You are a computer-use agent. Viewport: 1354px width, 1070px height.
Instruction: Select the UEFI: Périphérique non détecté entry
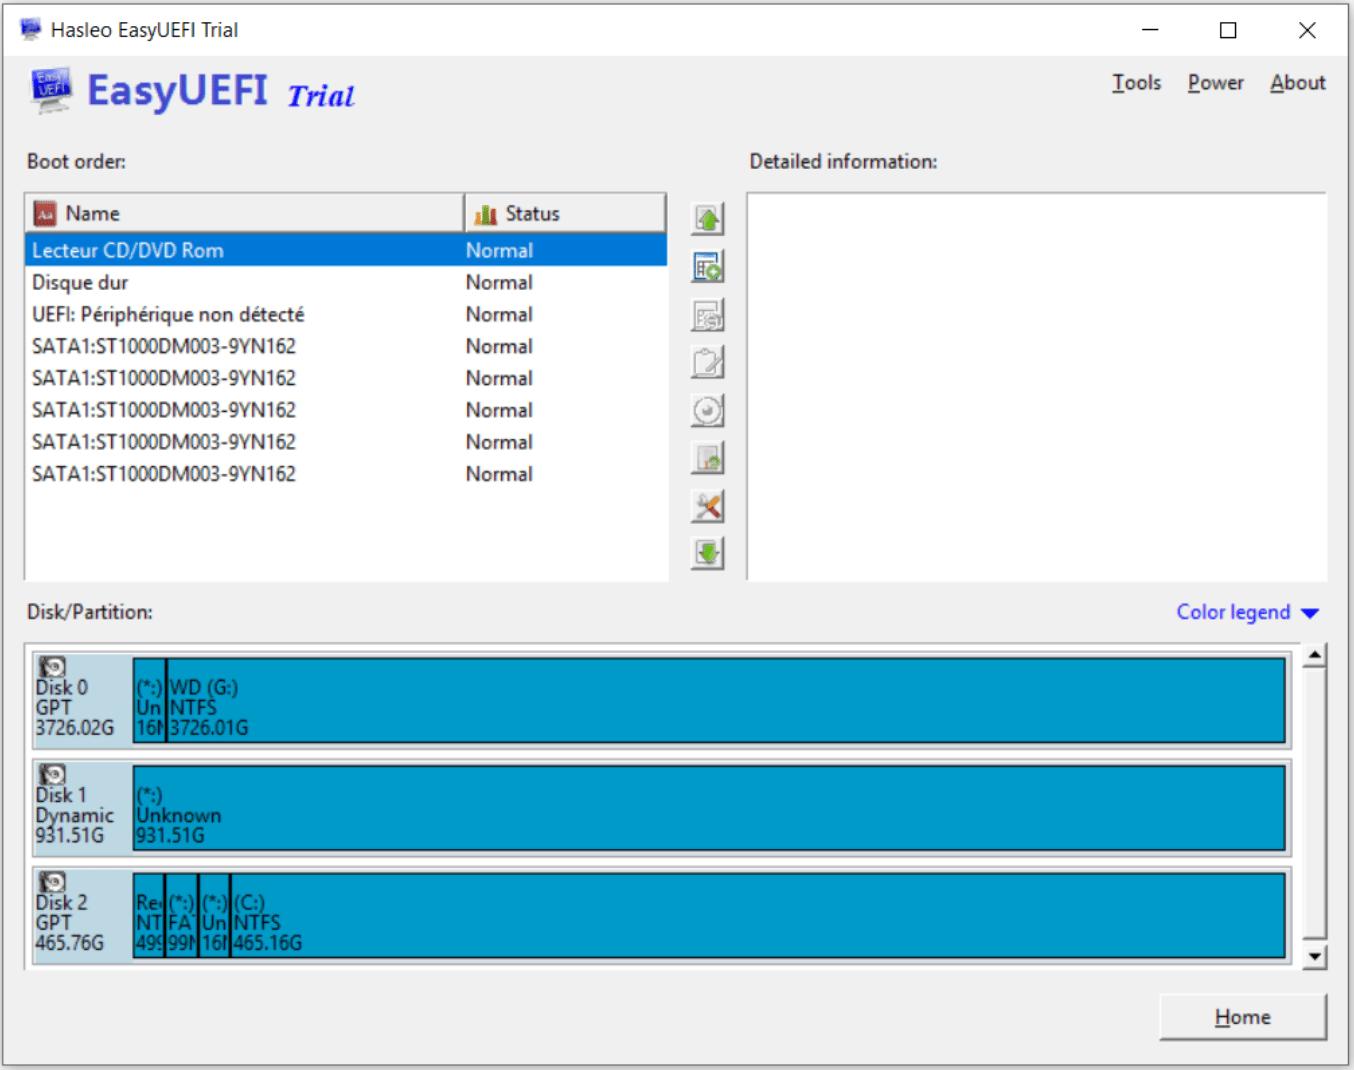pyautogui.click(x=346, y=314)
